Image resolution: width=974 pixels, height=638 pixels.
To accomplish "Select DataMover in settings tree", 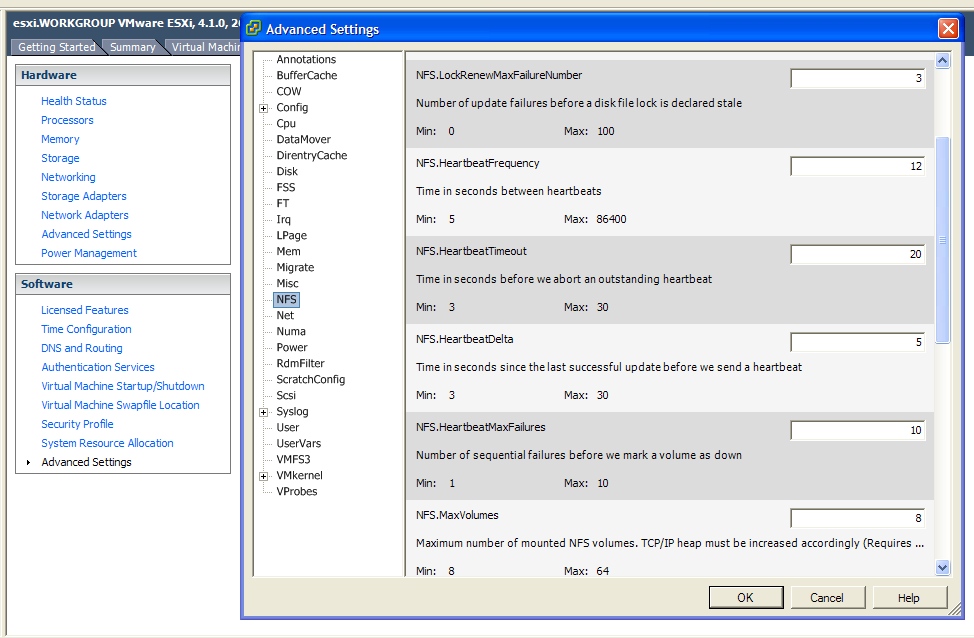I will point(304,140).
